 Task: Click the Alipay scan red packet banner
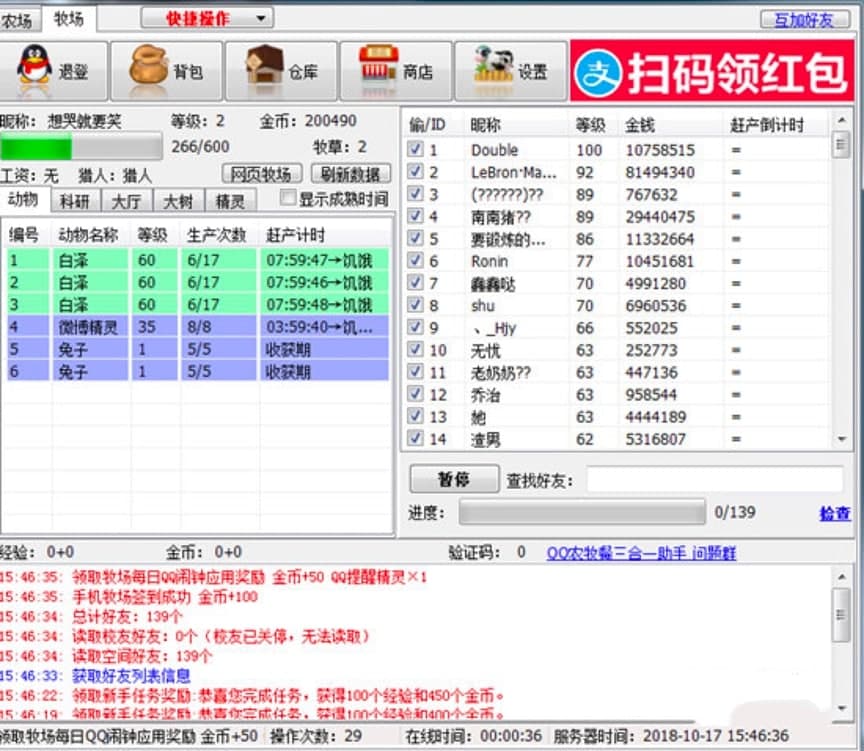[716, 70]
